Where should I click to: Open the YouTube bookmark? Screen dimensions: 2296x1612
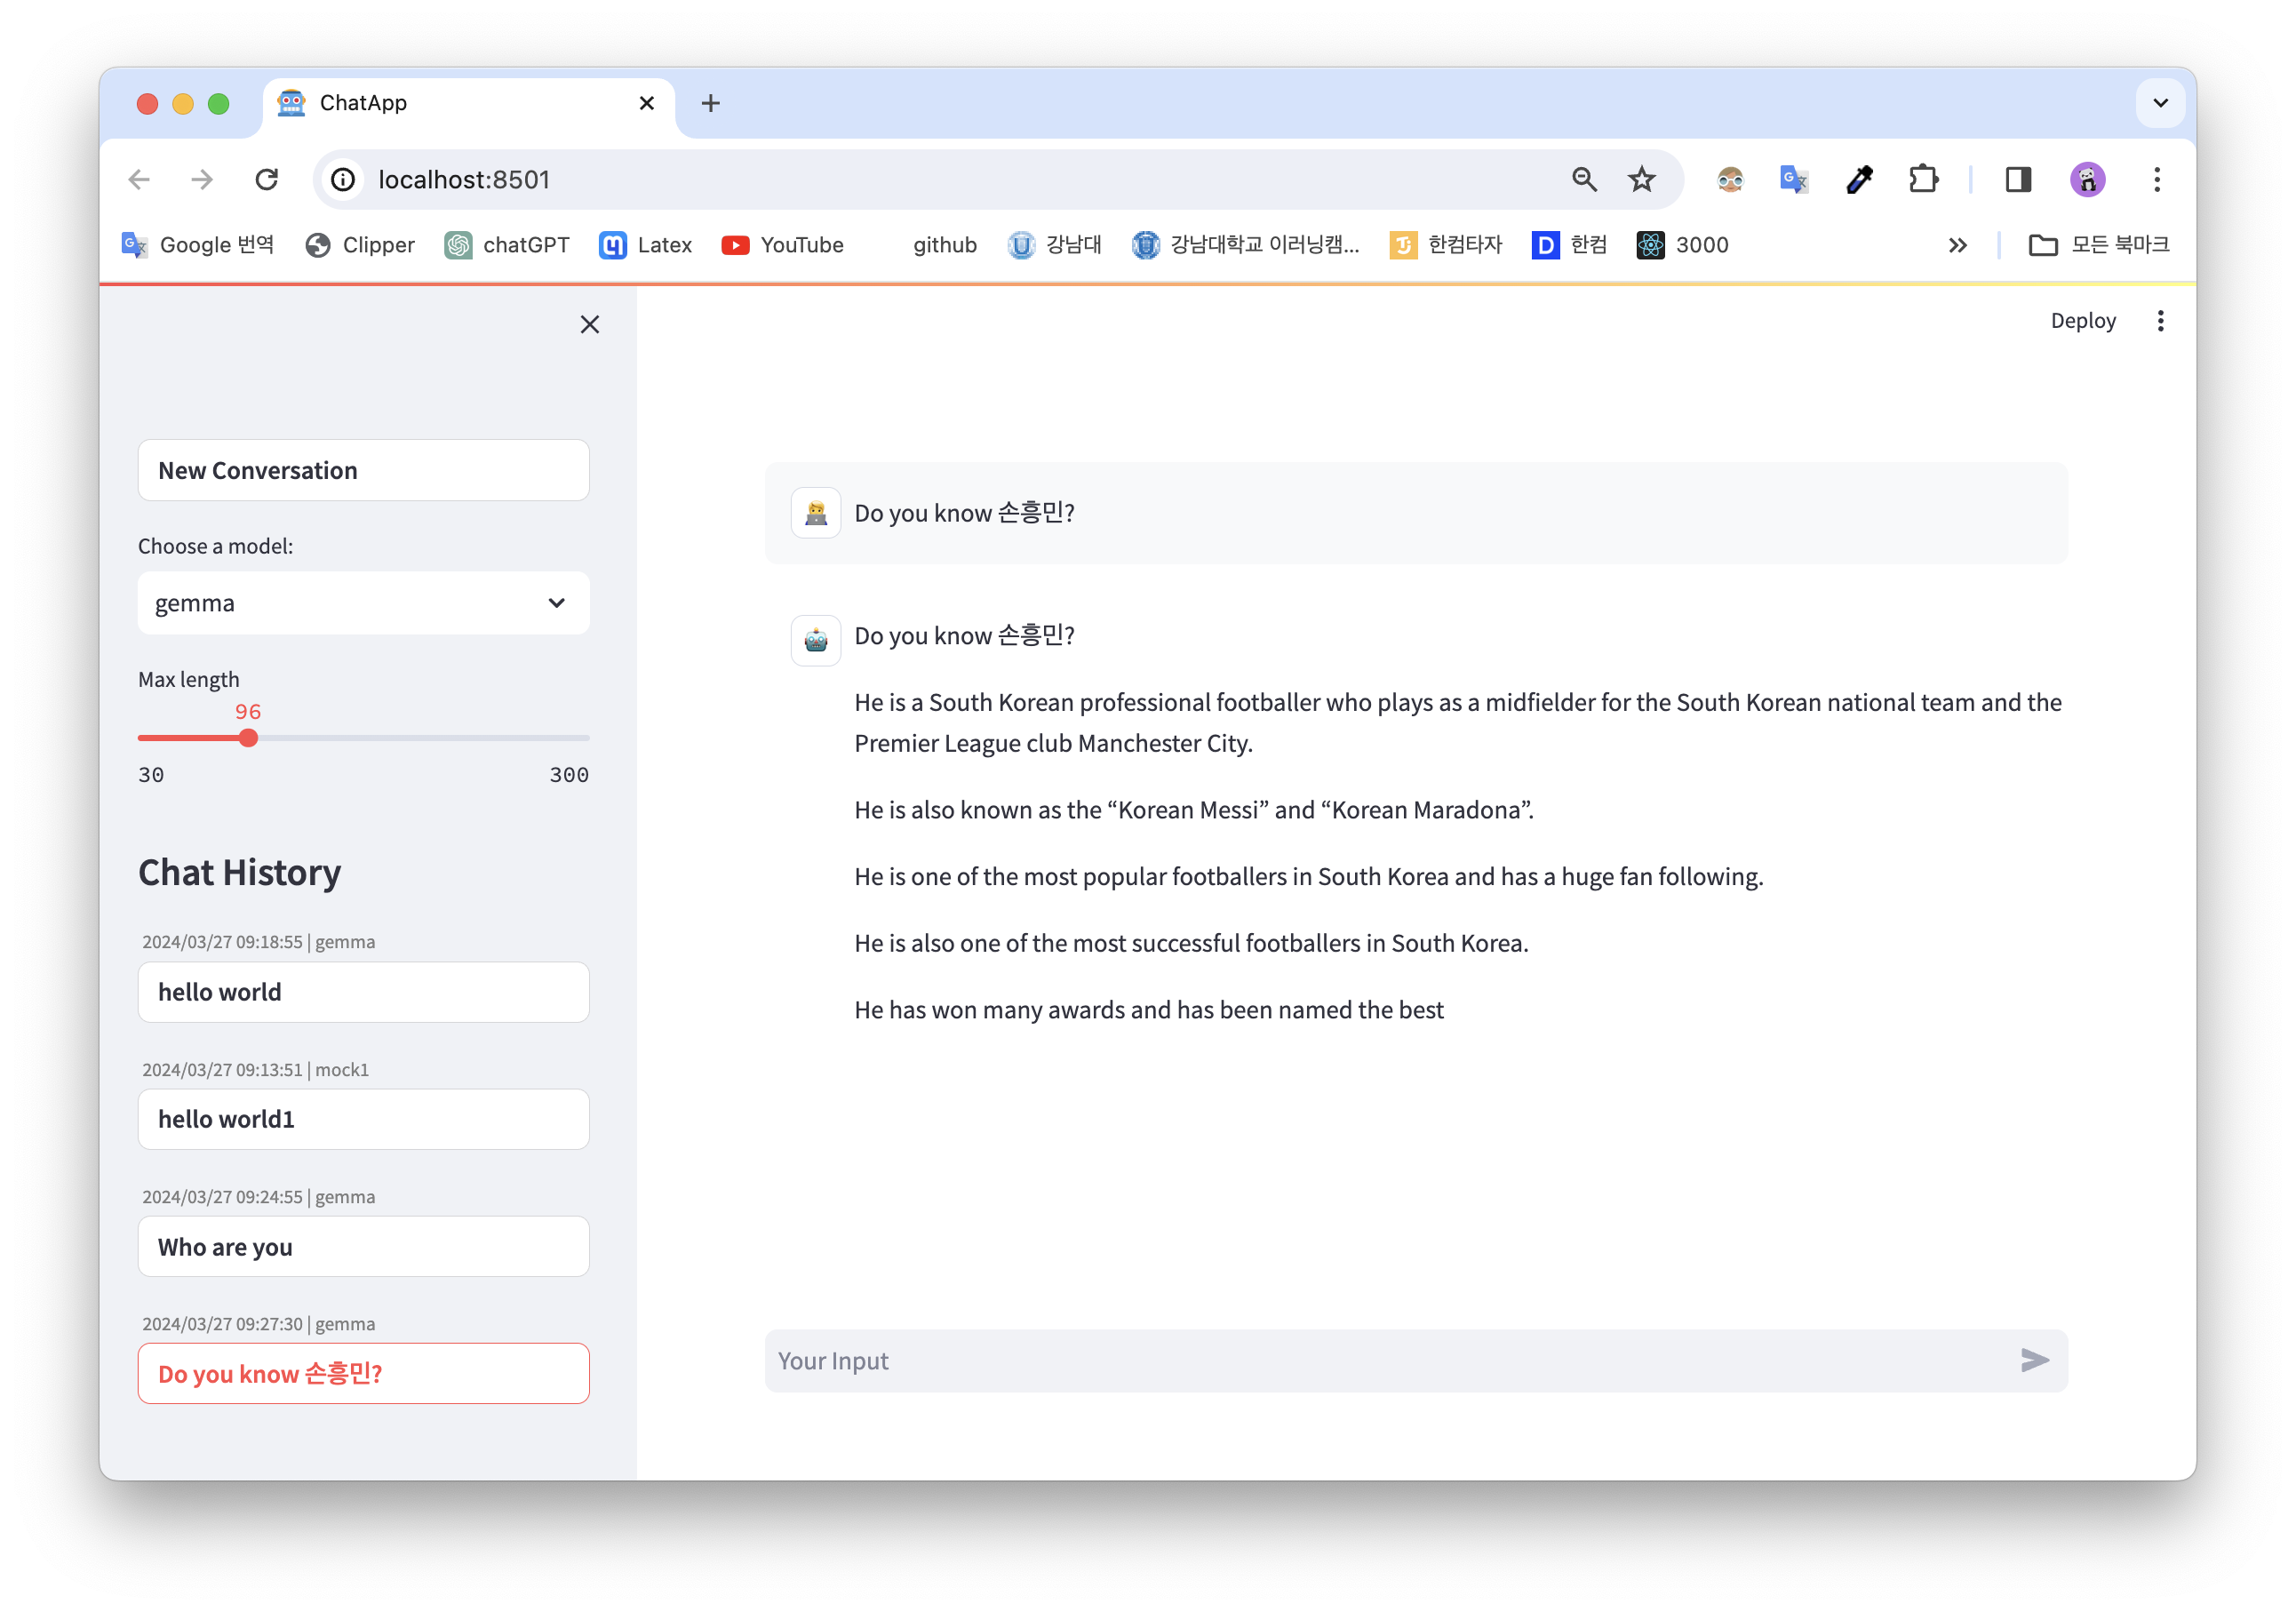coord(783,245)
